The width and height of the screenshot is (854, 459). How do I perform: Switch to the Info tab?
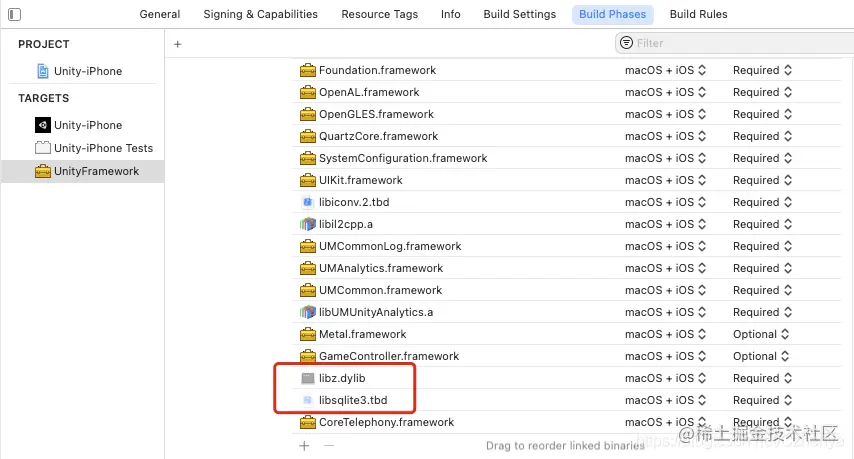[x=450, y=14]
